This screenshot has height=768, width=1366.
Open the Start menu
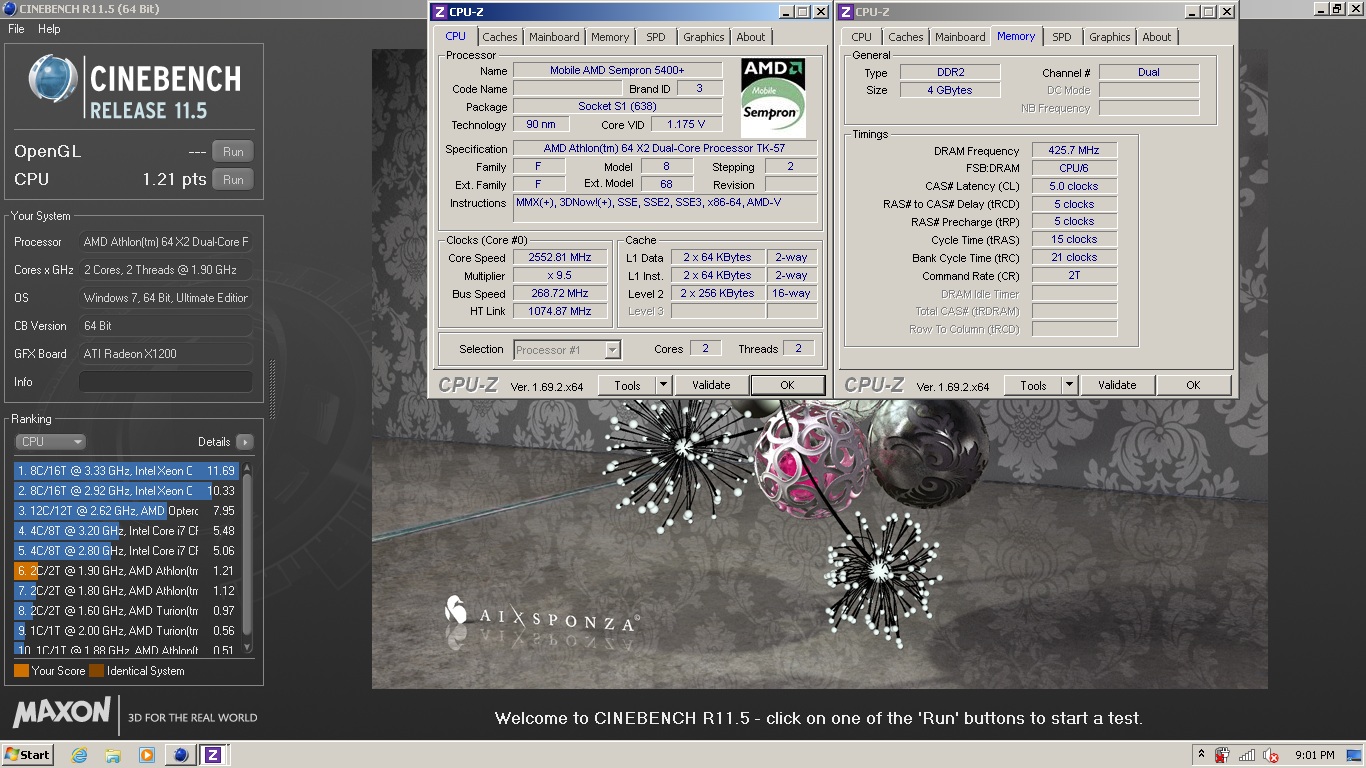click(28, 755)
